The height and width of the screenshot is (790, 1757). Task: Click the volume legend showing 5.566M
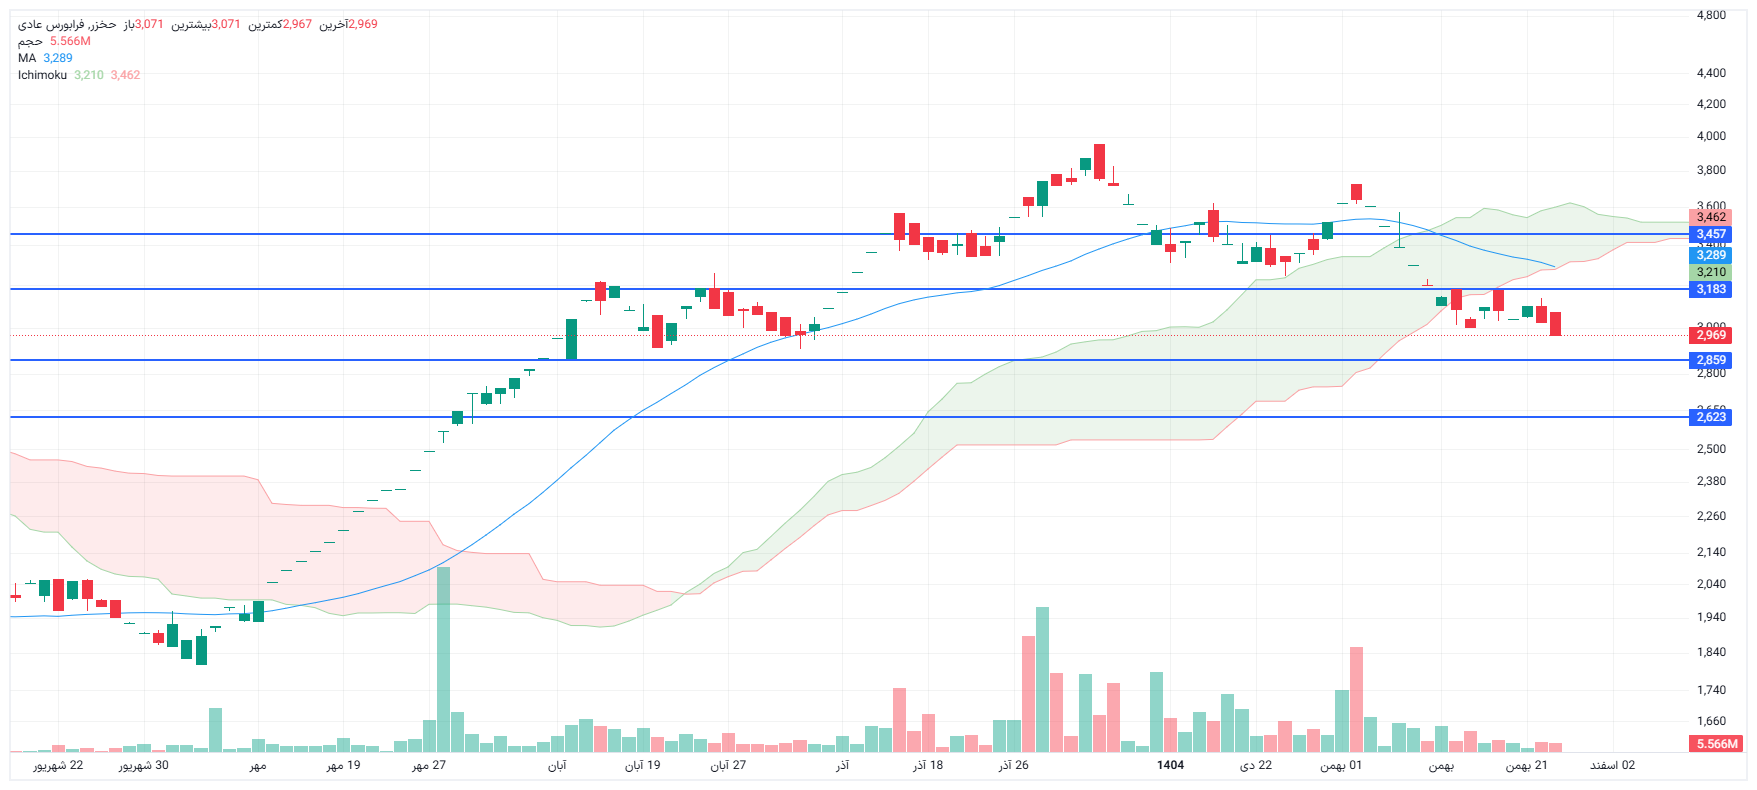53,41
